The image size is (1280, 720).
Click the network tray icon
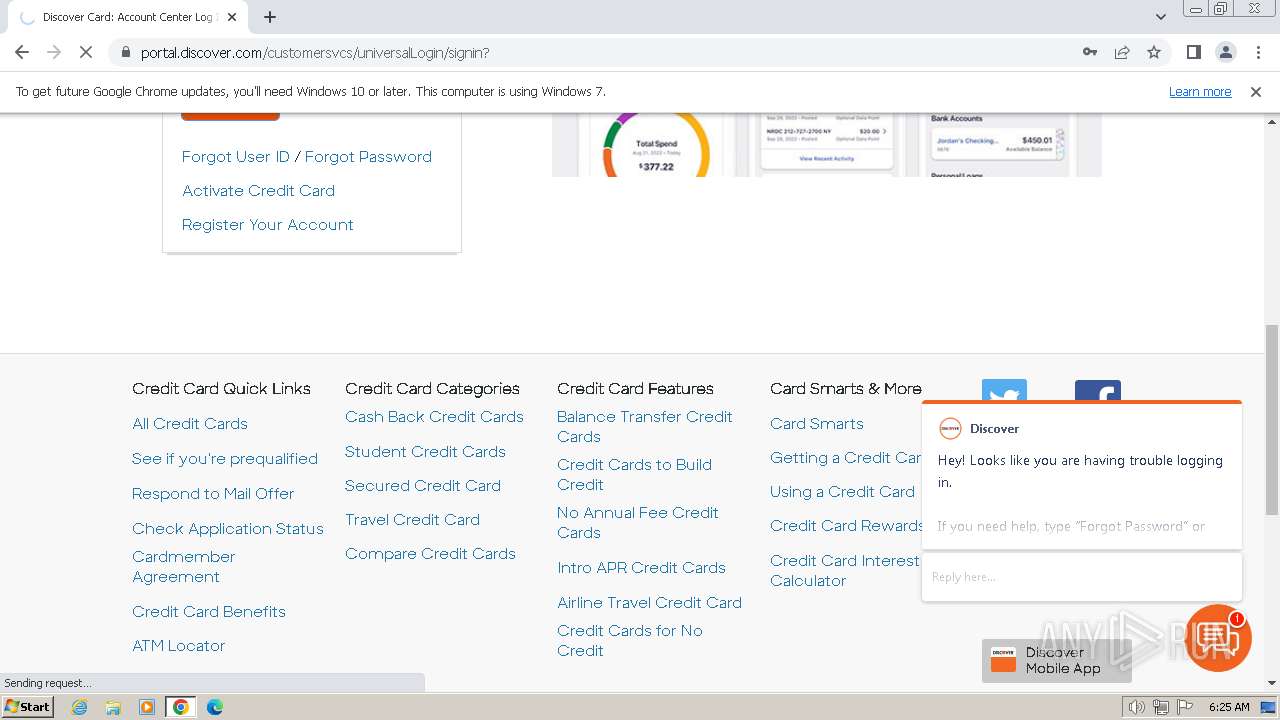pyautogui.click(x=1160, y=707)
